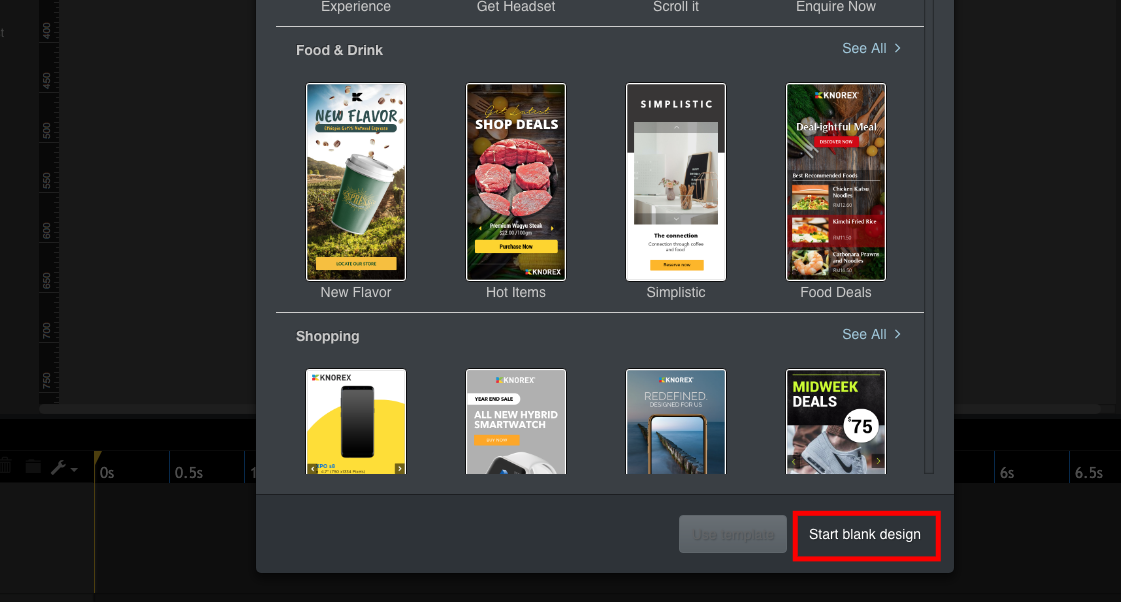Click the 6s mark on the timeline
This screenshot has width=1121, height=602.
(x=1008, y=472)
